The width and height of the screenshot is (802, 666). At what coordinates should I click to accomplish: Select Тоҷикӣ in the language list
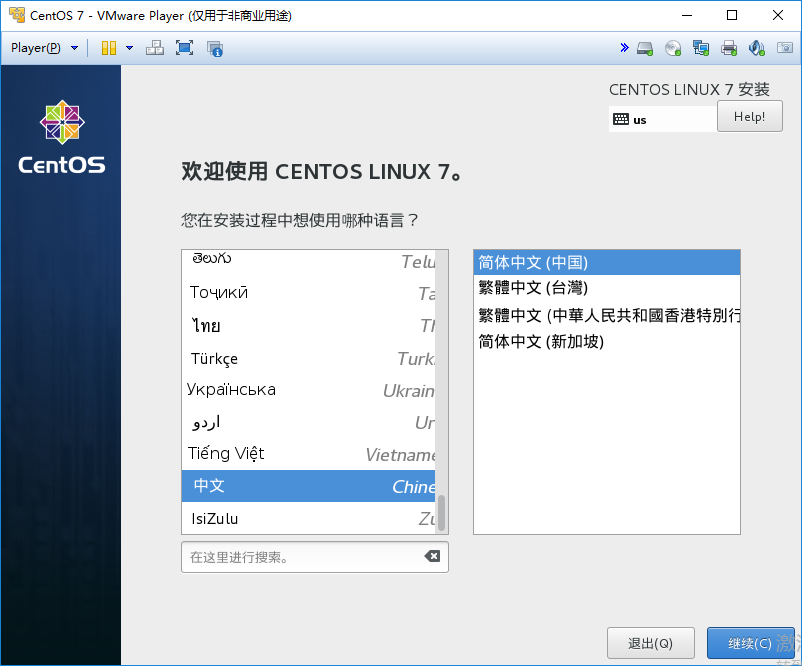pos(308,292)
